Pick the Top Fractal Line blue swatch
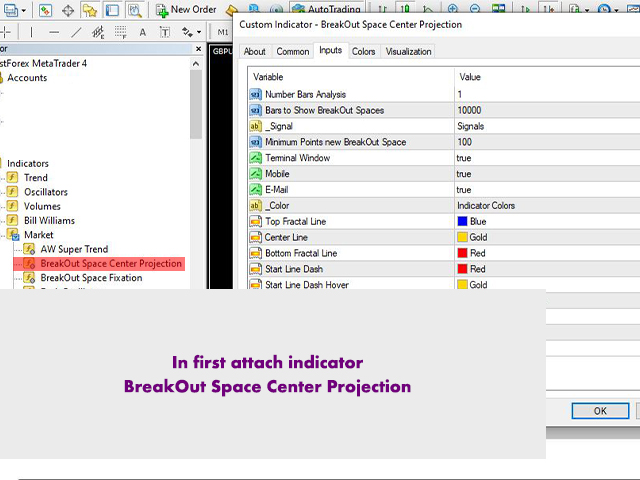640x480 pixels. [462, 221]
